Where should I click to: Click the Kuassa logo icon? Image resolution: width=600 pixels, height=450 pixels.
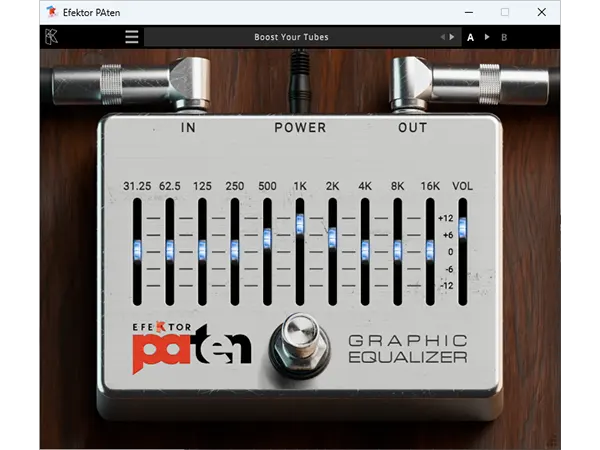[x=51, y=37]
